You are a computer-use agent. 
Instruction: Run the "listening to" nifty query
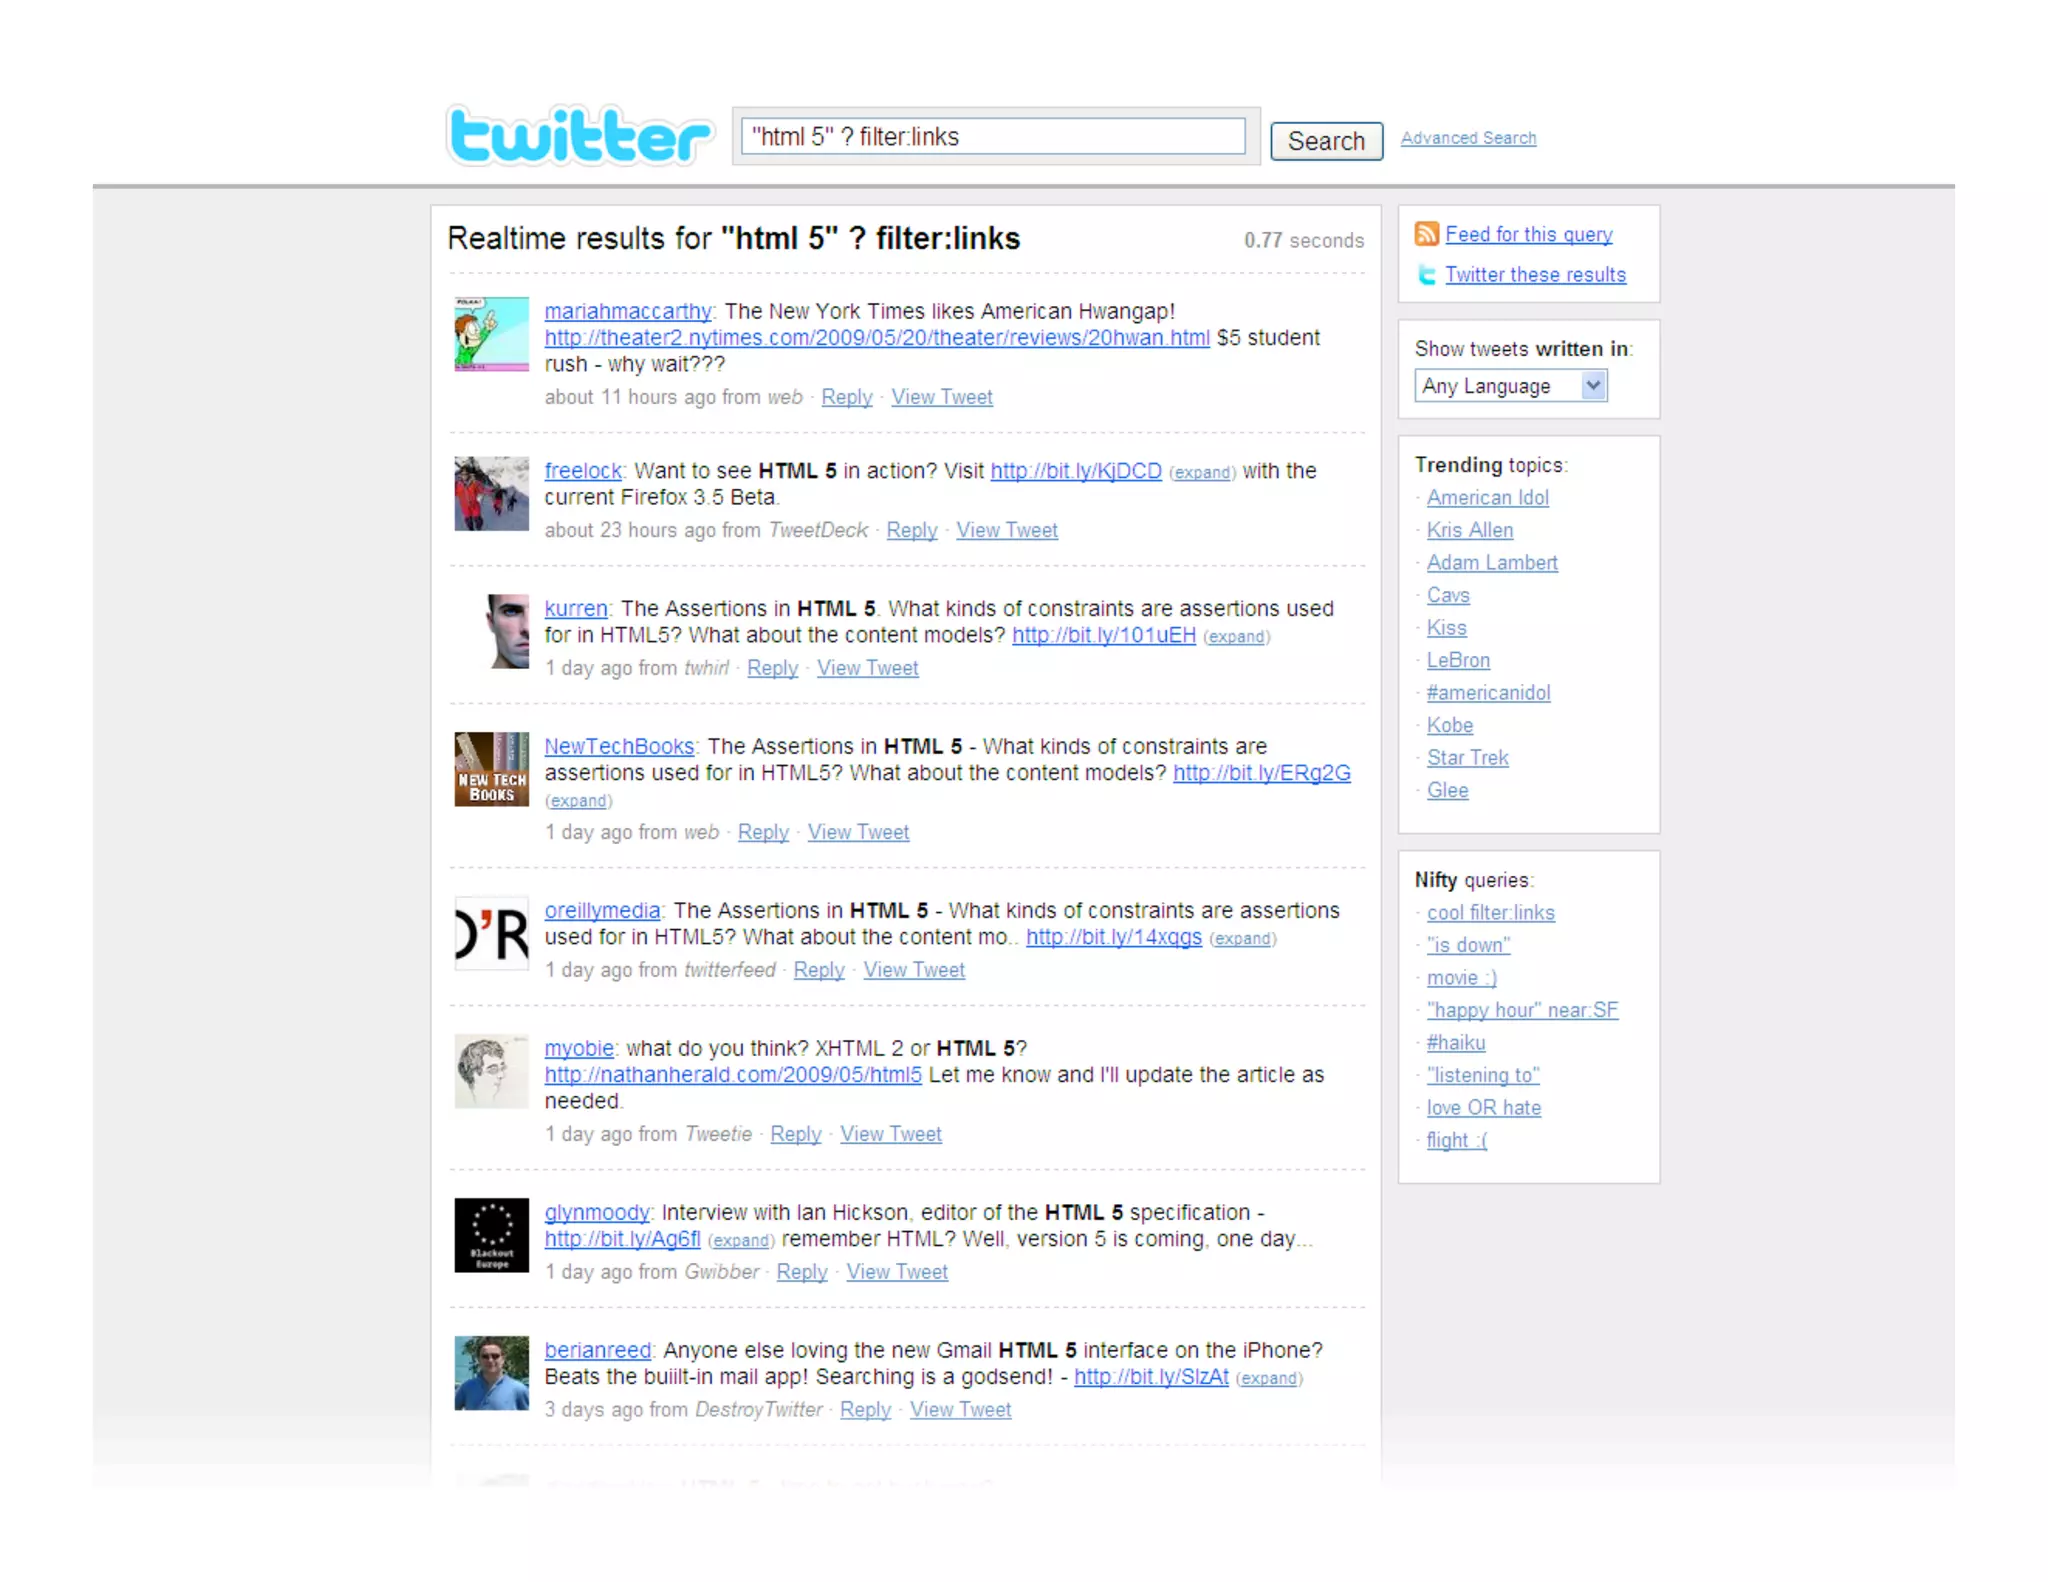(1483, 1075)
